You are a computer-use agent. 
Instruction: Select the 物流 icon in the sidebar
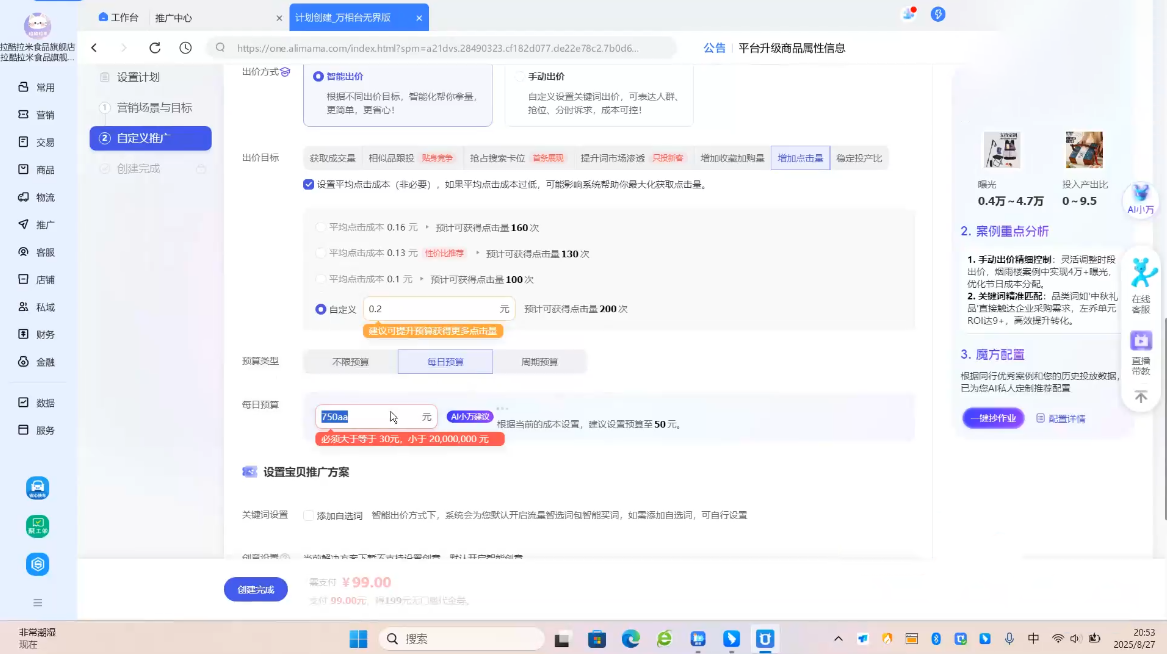coord(45,198)
